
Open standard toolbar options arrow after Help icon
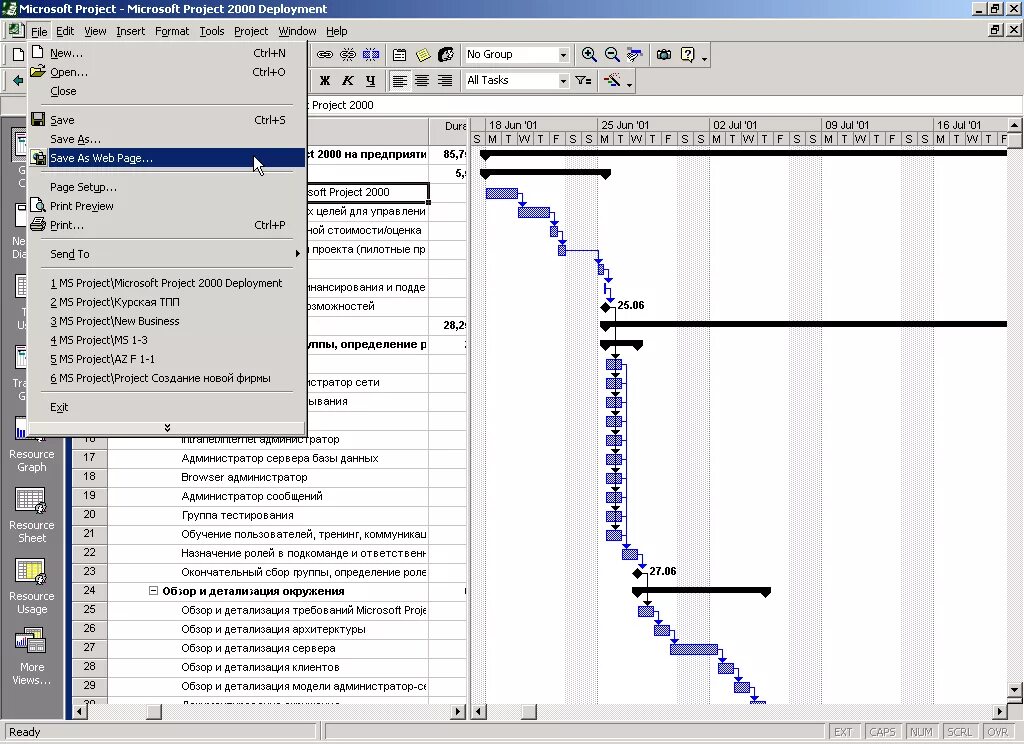704,57
